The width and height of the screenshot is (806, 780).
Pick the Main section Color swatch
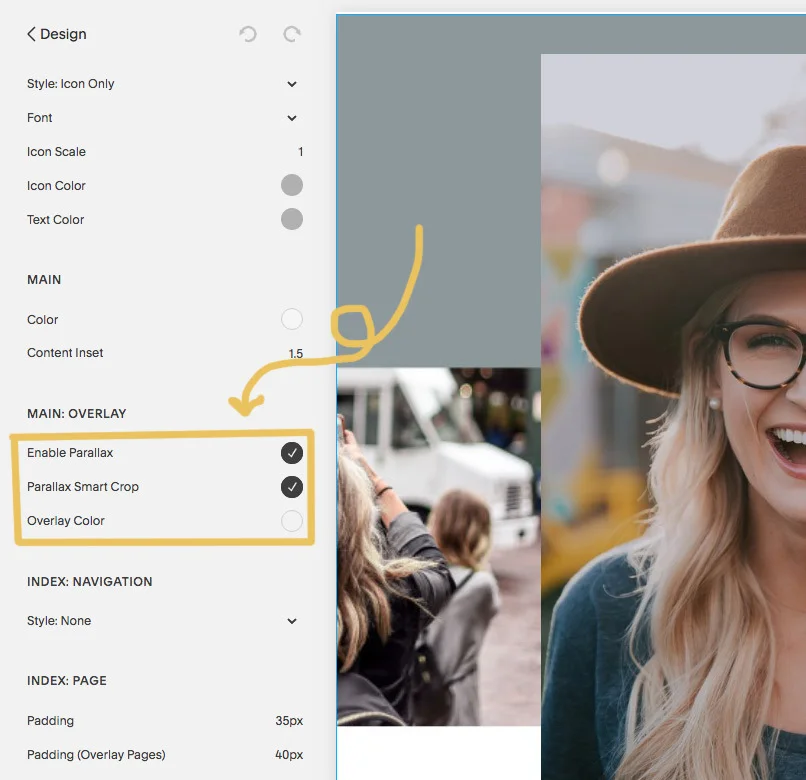[292, 319]
